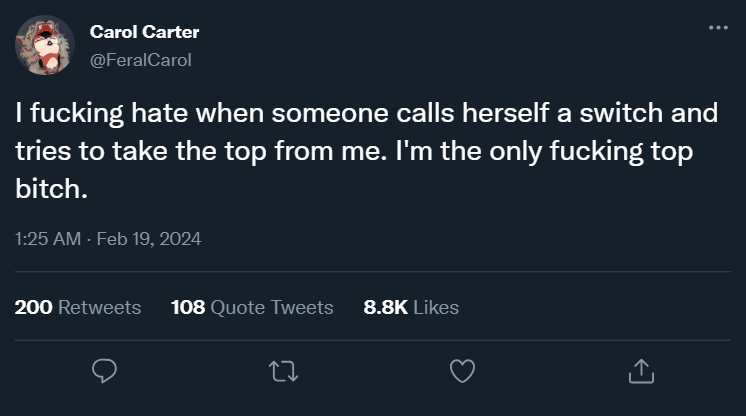
Task: View the Retweets label list
Action: [100, 307]
